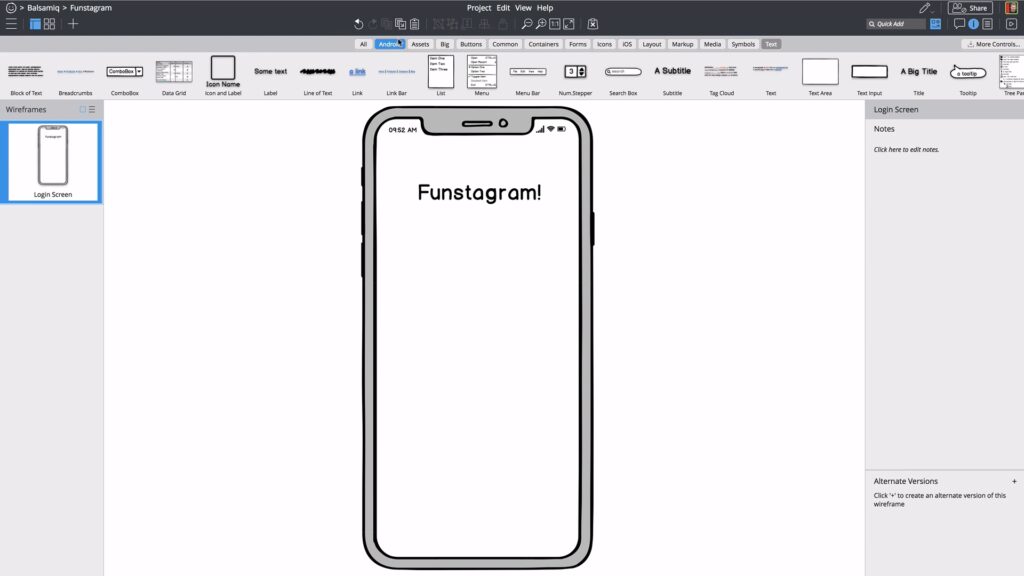1024x576 pixels.
Task: Expand the More Controls dropdown
Action: [992, 44]
